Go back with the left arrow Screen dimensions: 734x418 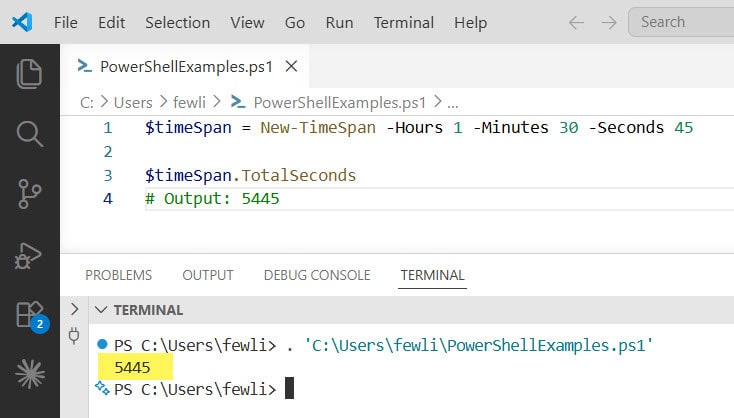point(576,22)
